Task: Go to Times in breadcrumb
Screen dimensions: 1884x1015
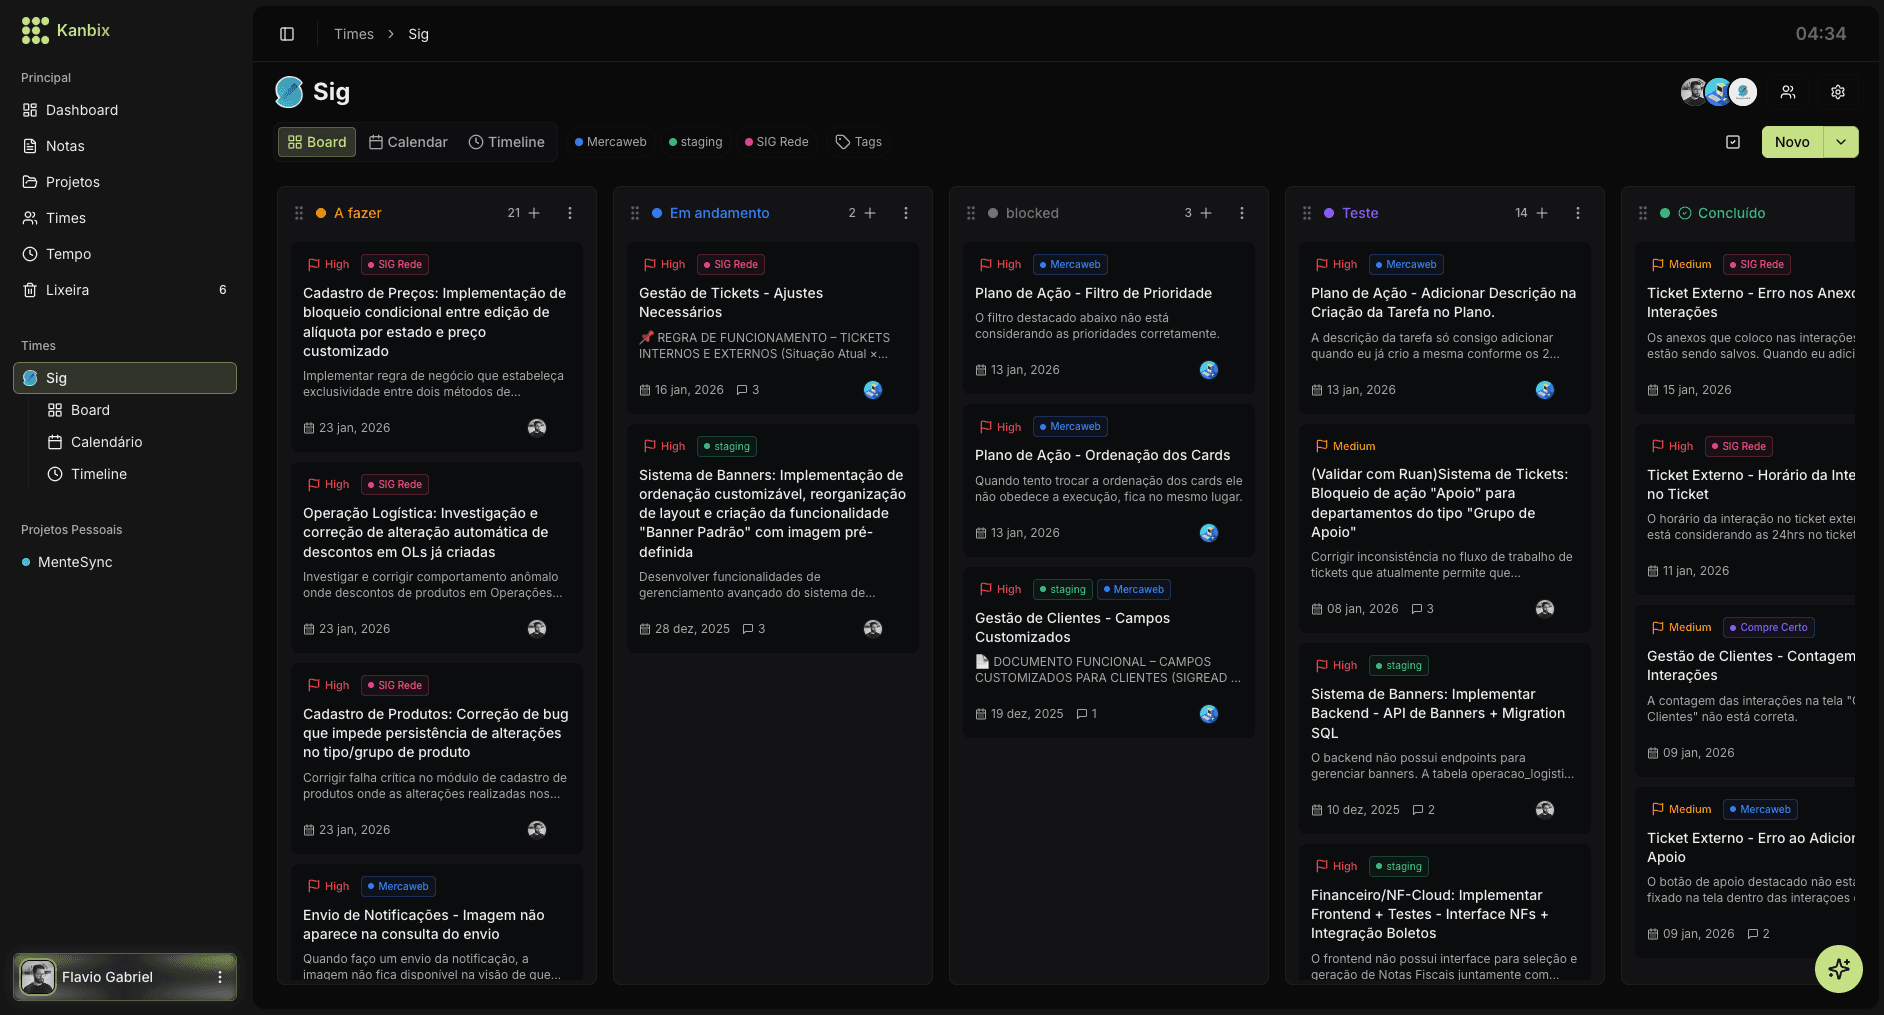Action: point(354,34)
